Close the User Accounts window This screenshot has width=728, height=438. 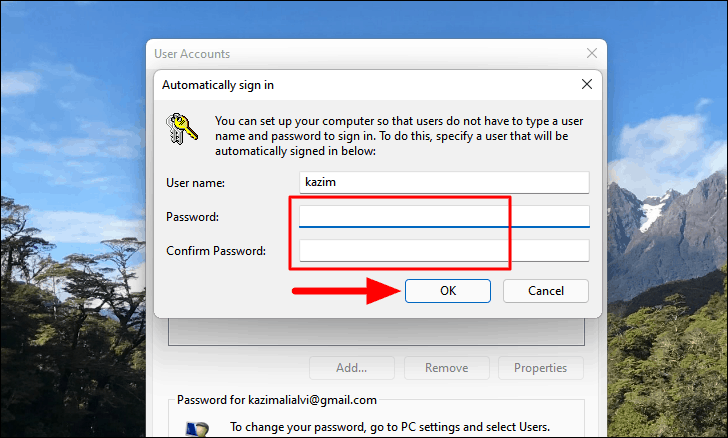pyautogui.click(x=592, y=53)
